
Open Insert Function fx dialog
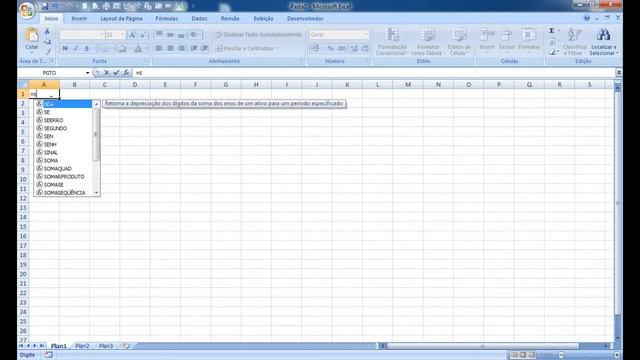tap(126, 73)
